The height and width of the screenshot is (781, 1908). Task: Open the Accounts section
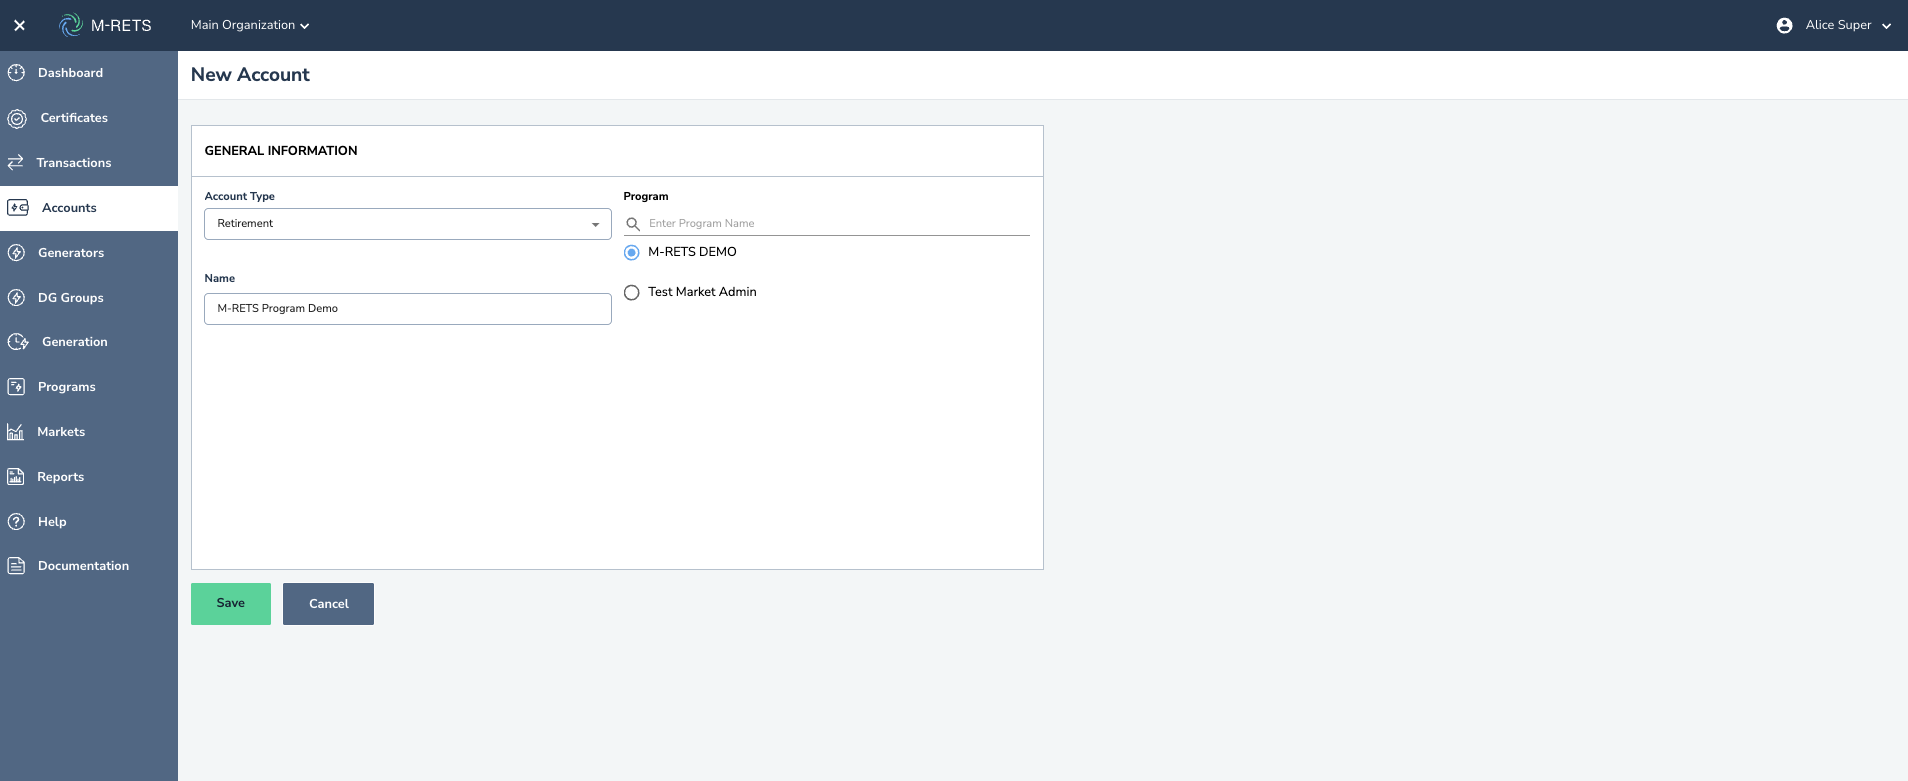(89, 208)
